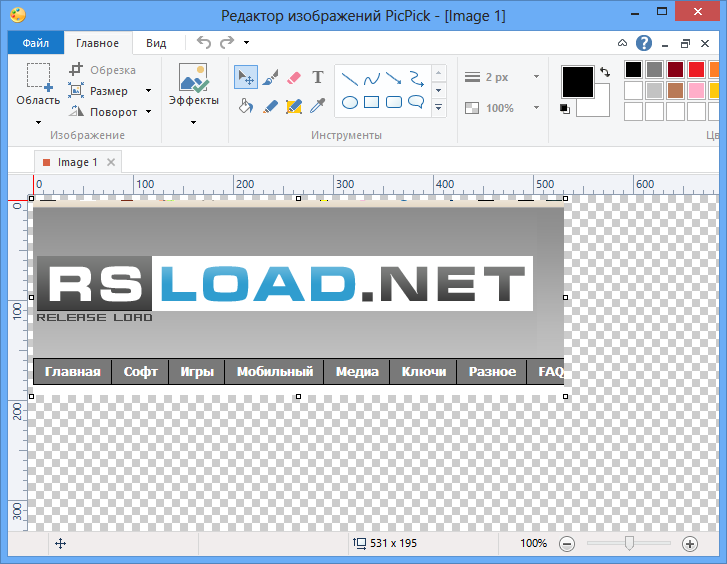The height and width of the screenshot is (564, 727).
Task: Open quick access toolbar customize arrow
Action: pyautogui.click(x=247, y=43)
